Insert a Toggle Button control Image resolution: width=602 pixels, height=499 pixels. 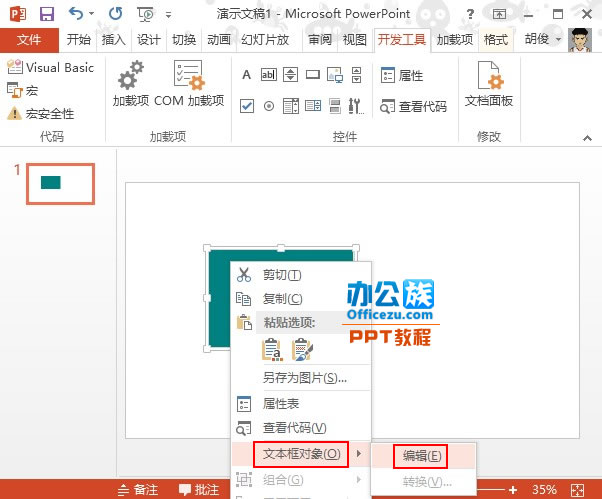point(335,106)
